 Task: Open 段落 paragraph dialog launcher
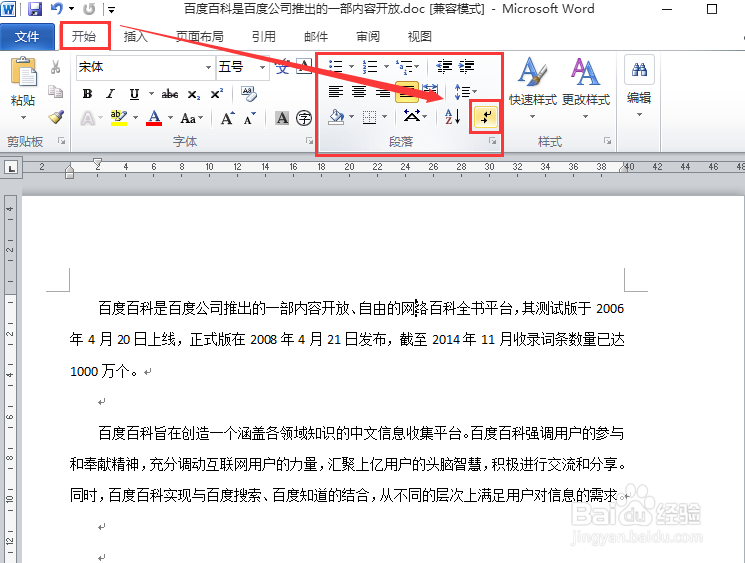click(x=492, y=141)
